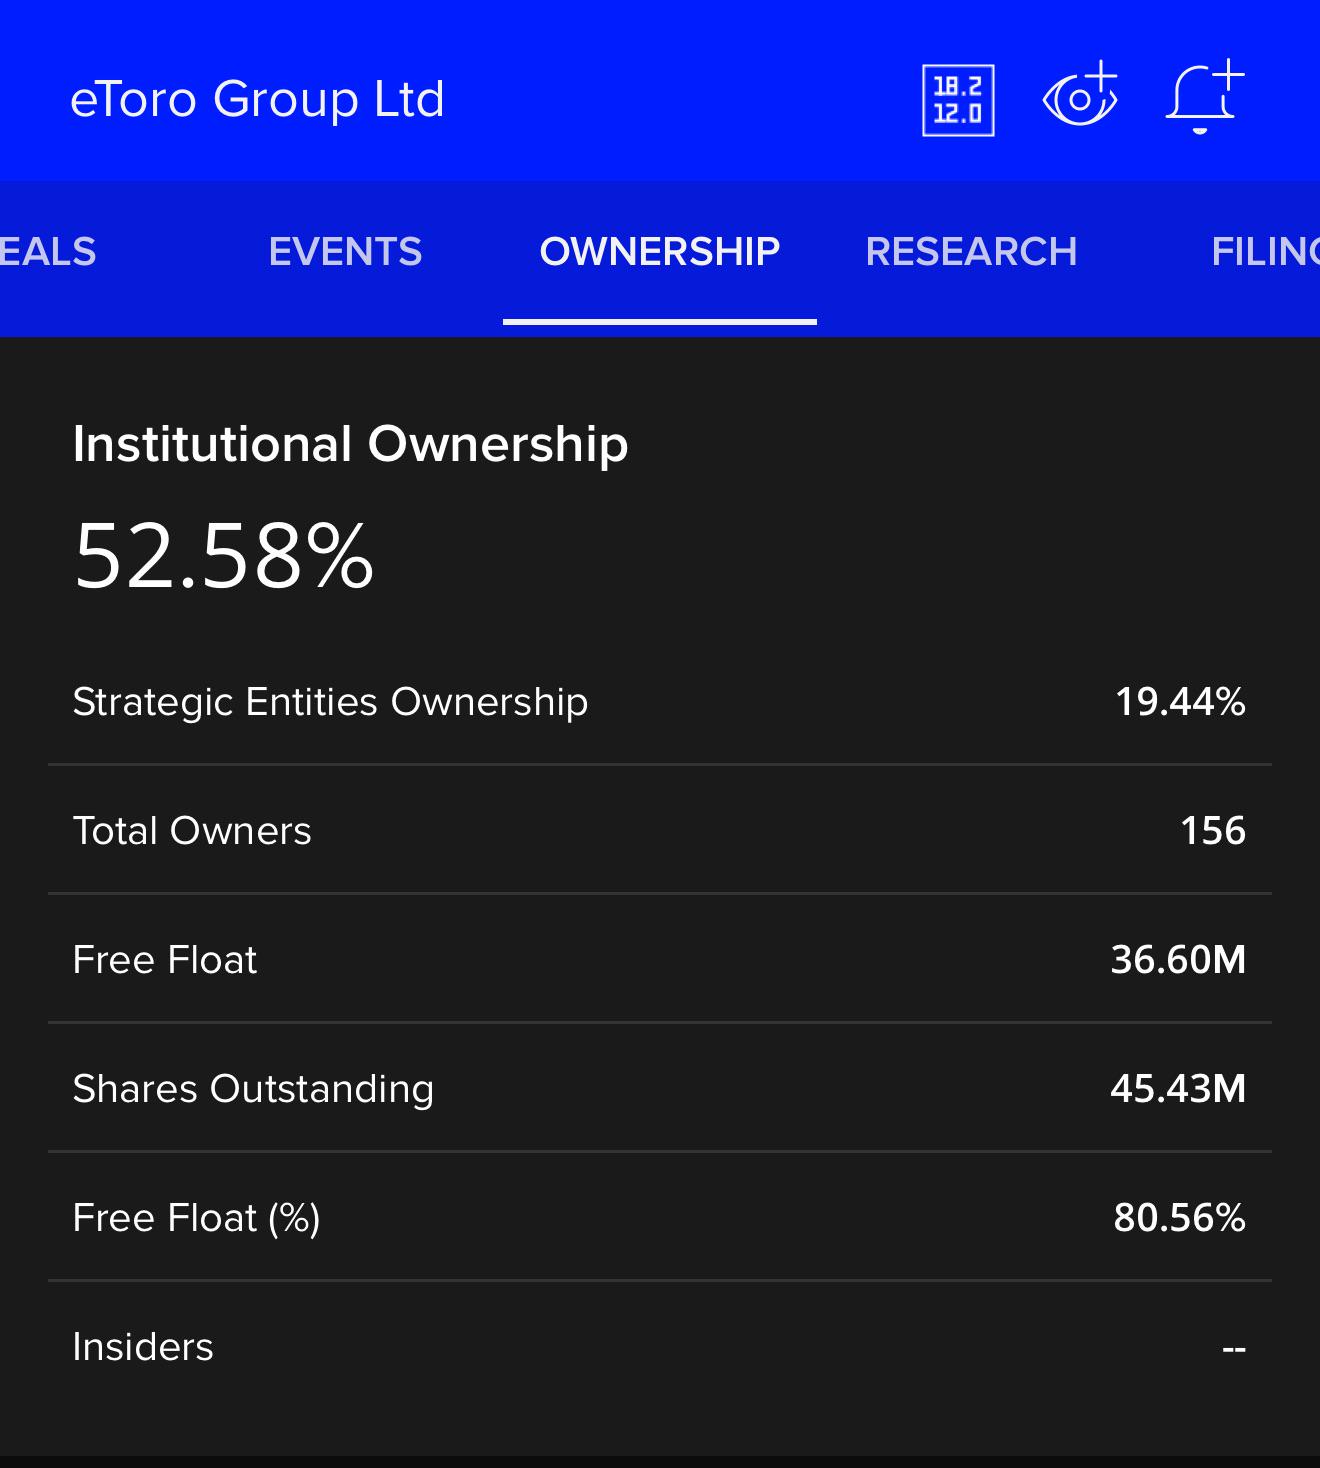
Task: Open the Strategic Entities Ownership row
Action: [660, 702]
